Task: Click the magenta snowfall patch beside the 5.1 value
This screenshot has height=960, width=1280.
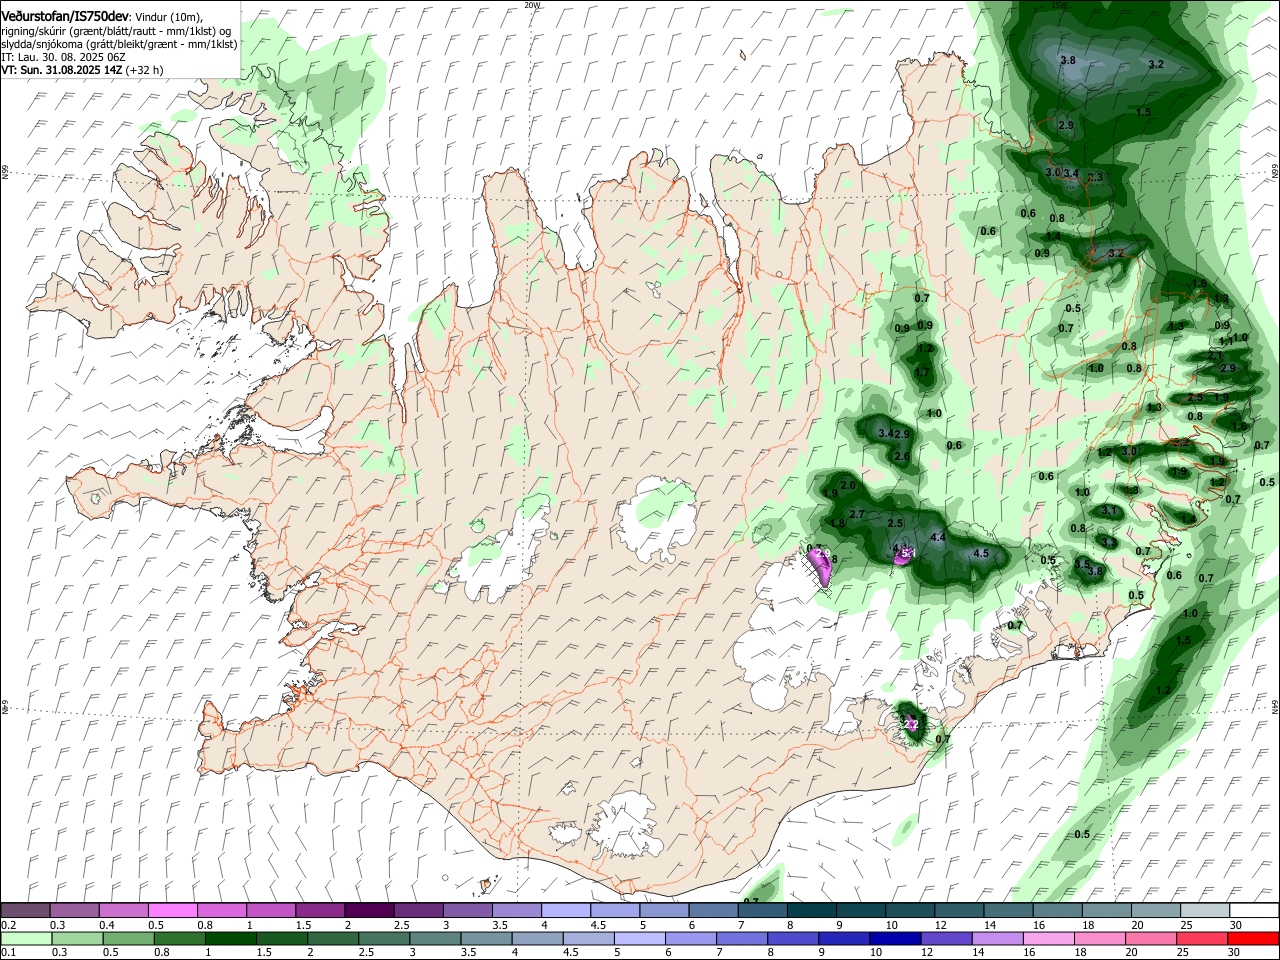Action: [902, 556]
